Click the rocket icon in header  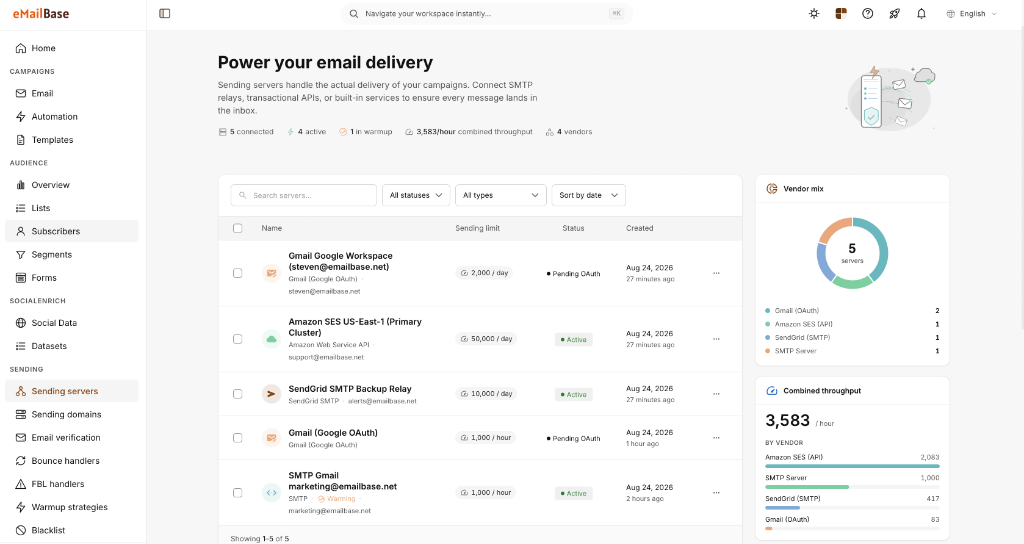894,13
